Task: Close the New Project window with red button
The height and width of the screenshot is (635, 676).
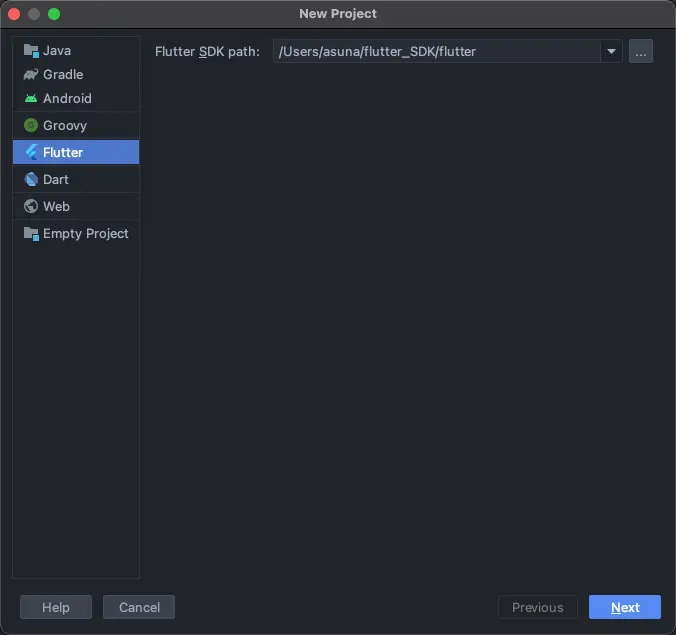Action: click(x=14, y=14)
